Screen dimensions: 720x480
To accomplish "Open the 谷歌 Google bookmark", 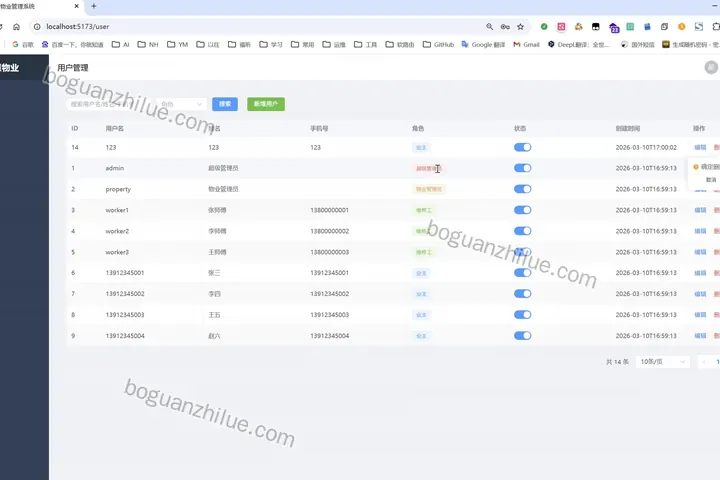I will pos(23,45).
